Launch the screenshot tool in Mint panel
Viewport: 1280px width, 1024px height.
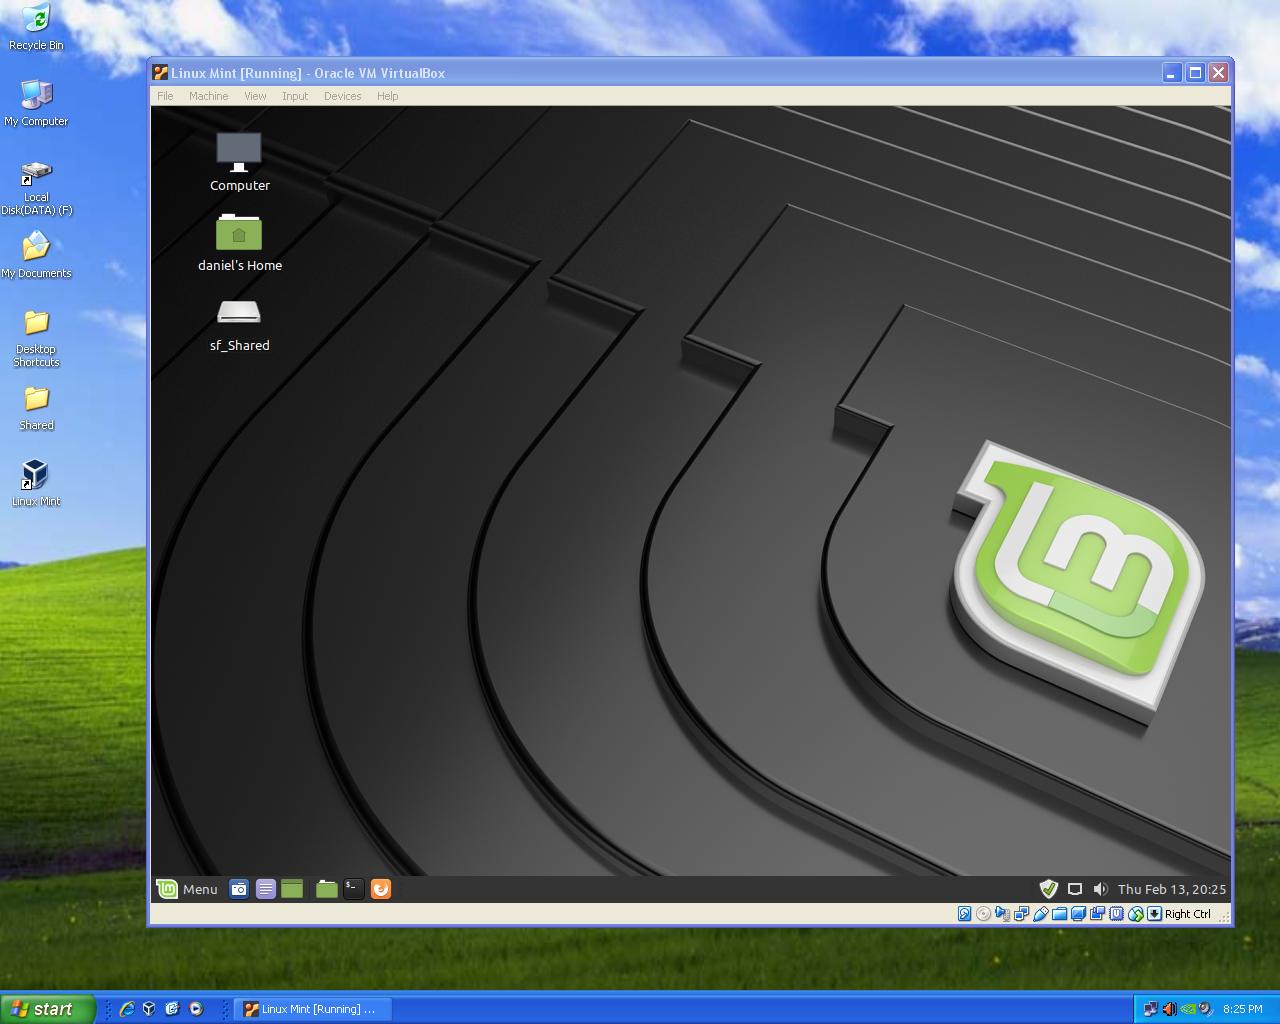coord(239,889)
